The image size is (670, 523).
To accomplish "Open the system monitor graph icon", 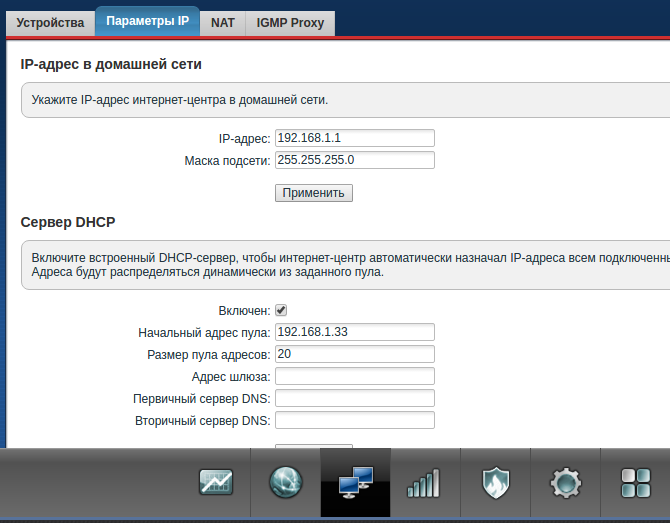I will coord(216,482).
